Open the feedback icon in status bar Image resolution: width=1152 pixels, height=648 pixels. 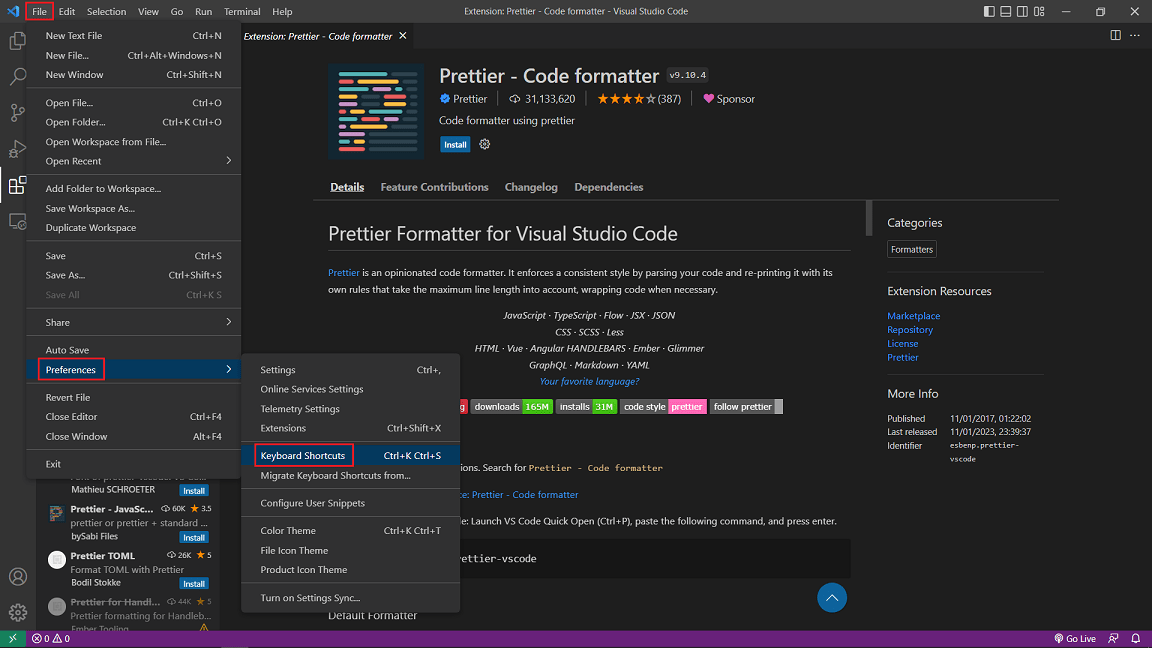pyautogui.click(x=1114, y=638)
